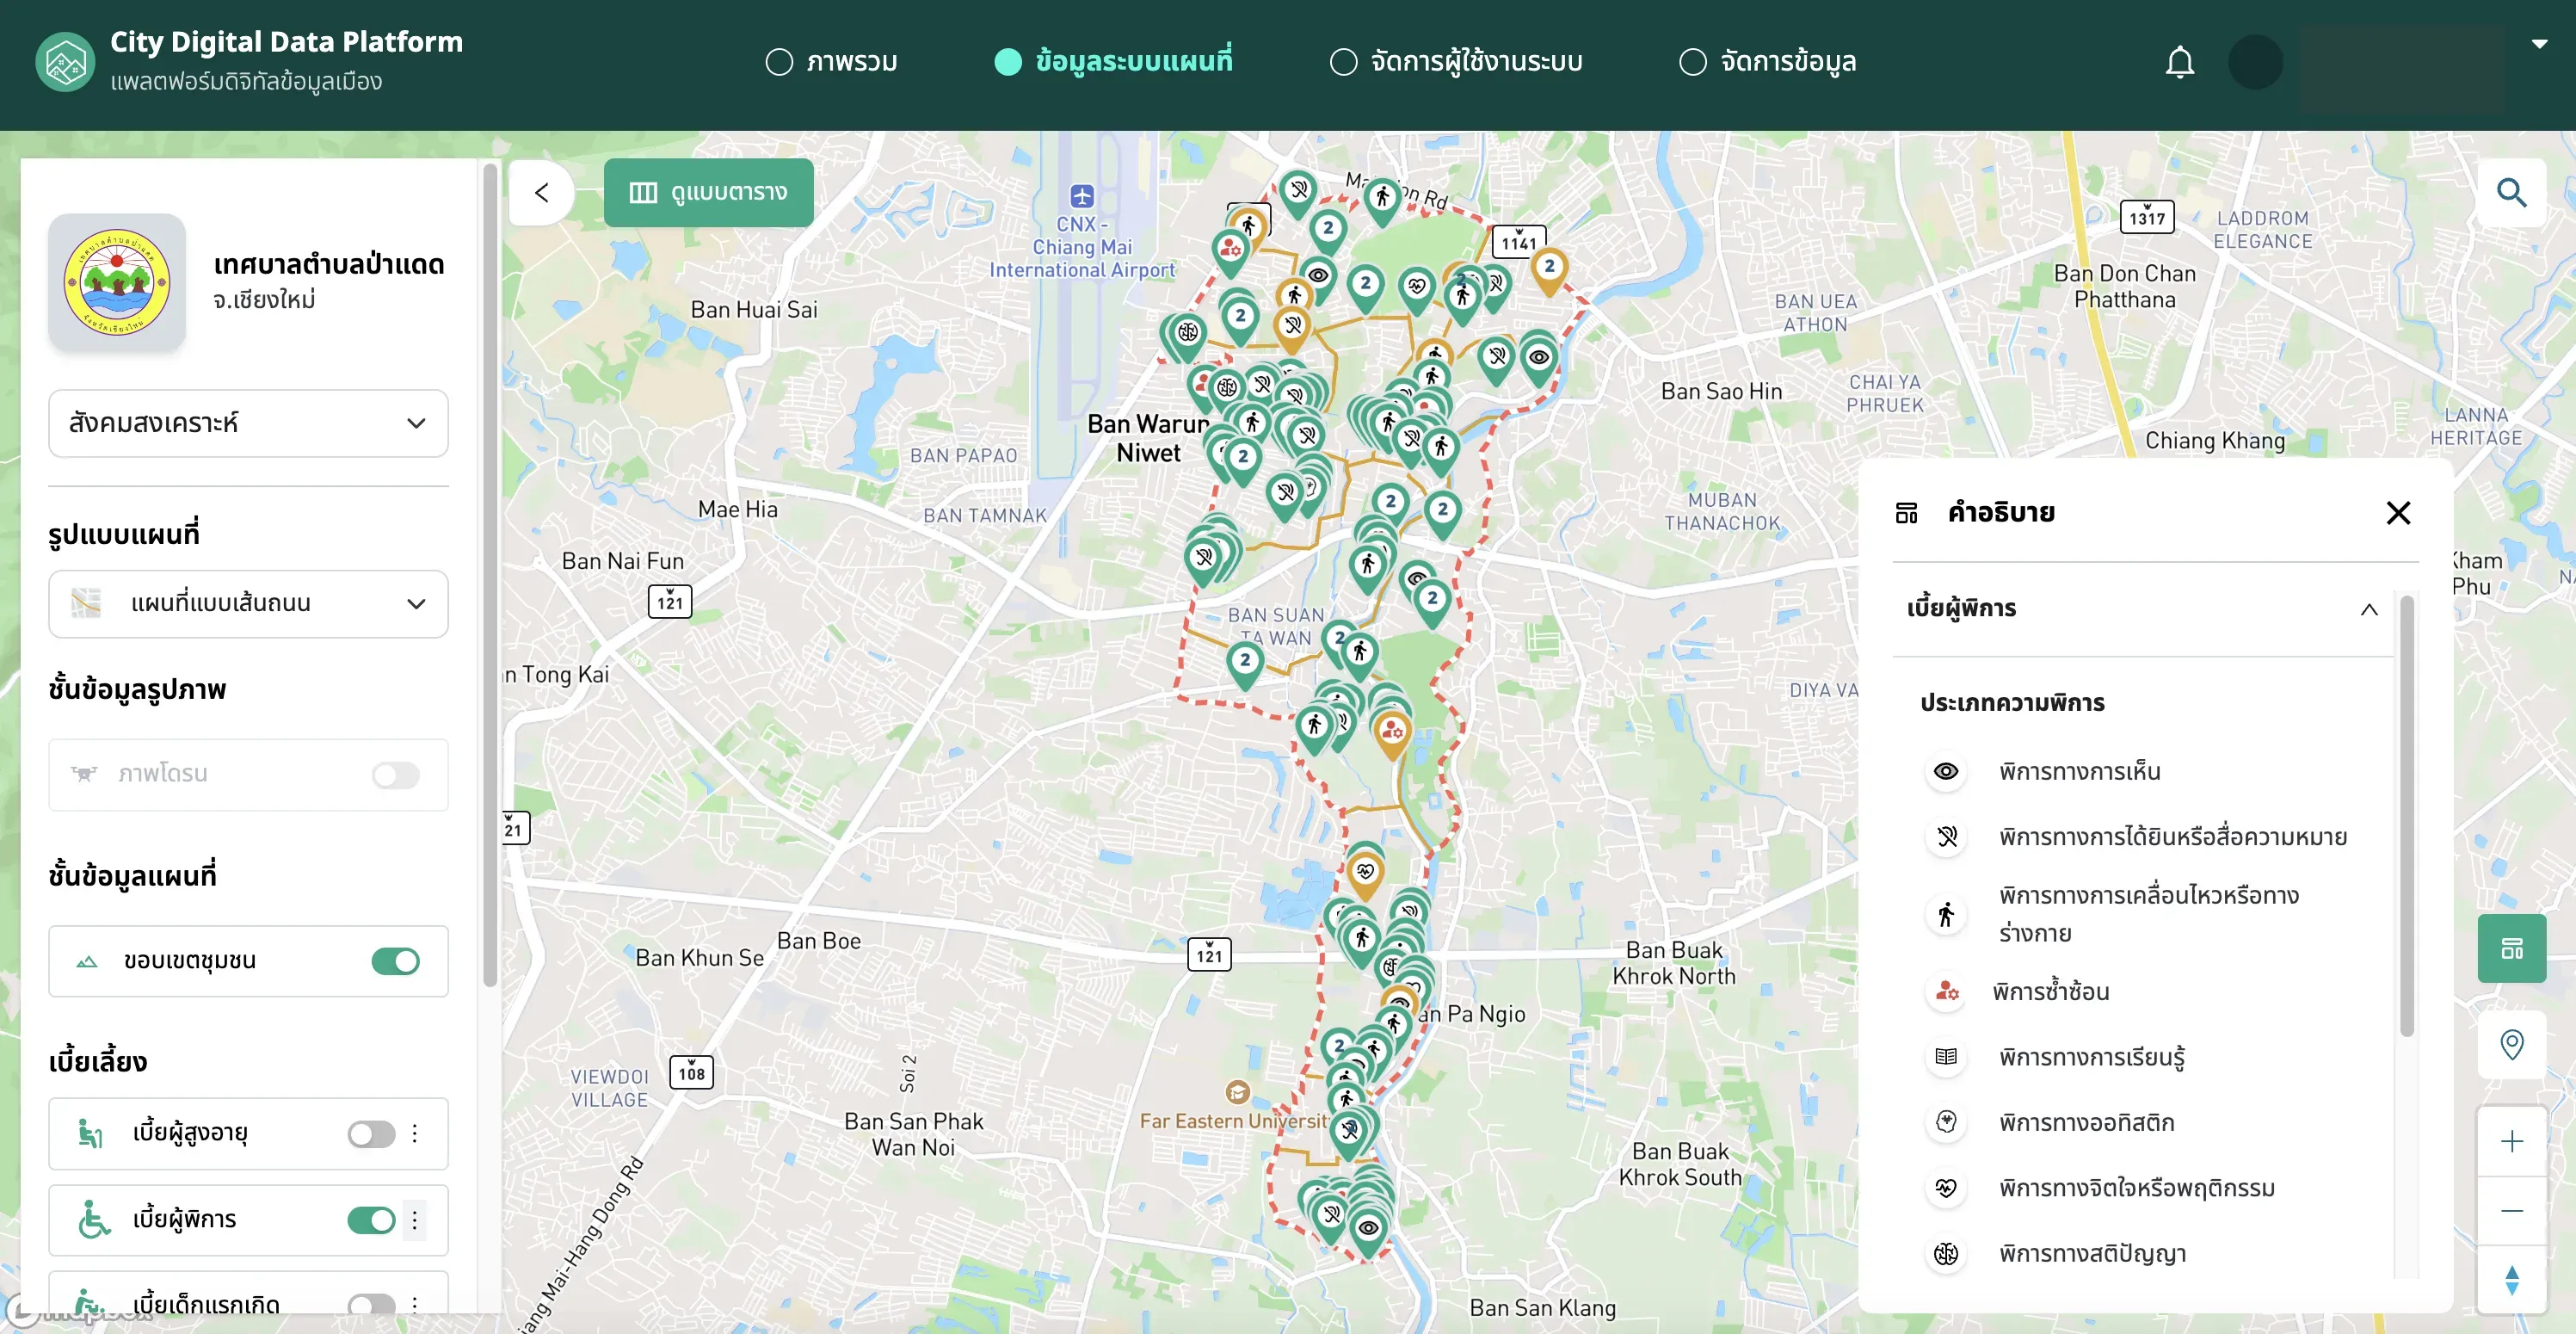The width and height of the screenshot is (2576, 1334).
Task: Close the คำอธิบาย legend panel
Action: pos(2397,513)
